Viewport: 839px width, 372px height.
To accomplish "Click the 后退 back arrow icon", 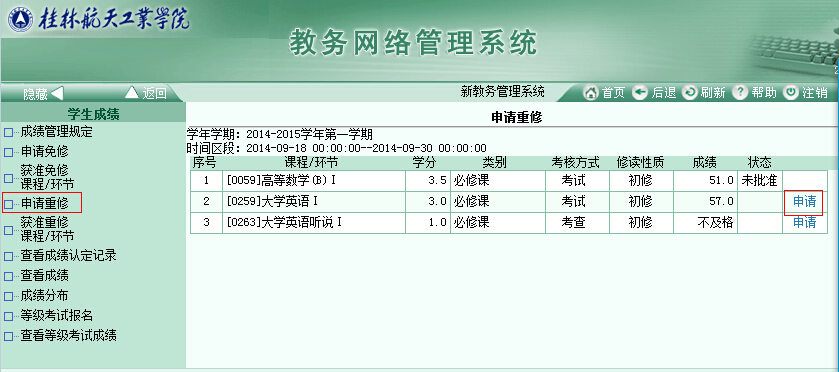I will tap(640, 93).
